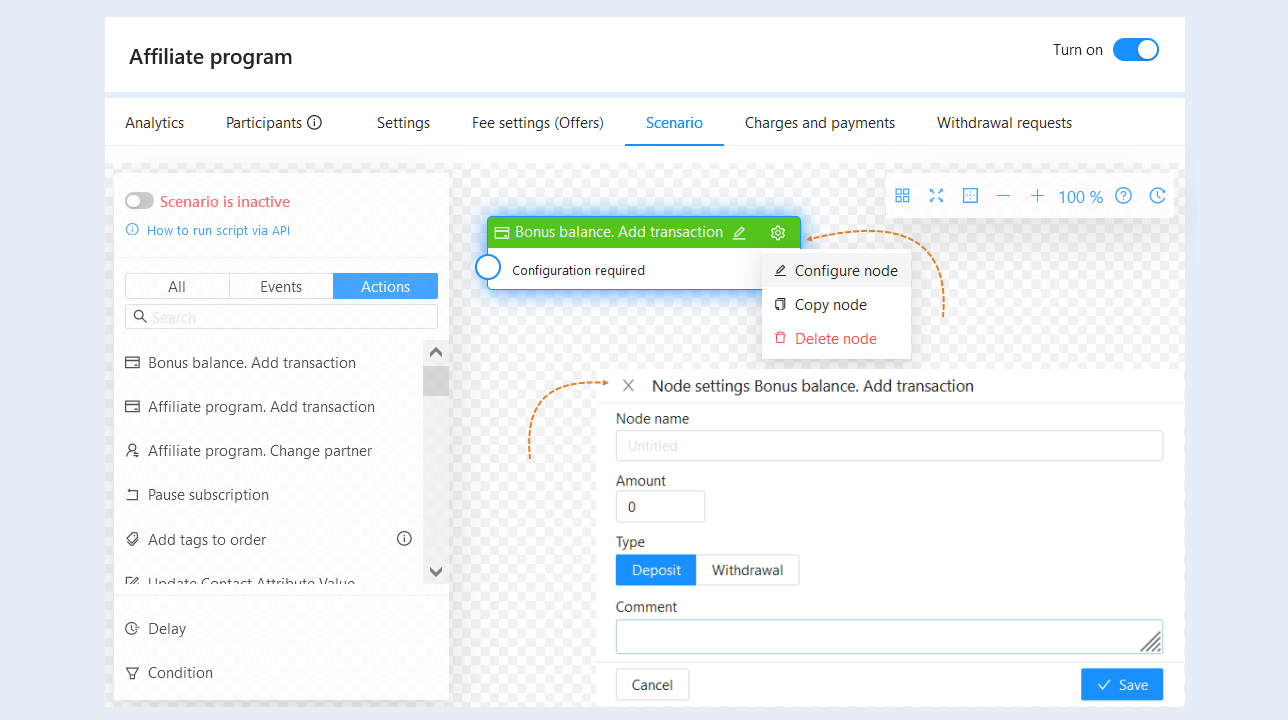
Task: Click the magnifier icon in the search box
Action: tap(140, 317)
